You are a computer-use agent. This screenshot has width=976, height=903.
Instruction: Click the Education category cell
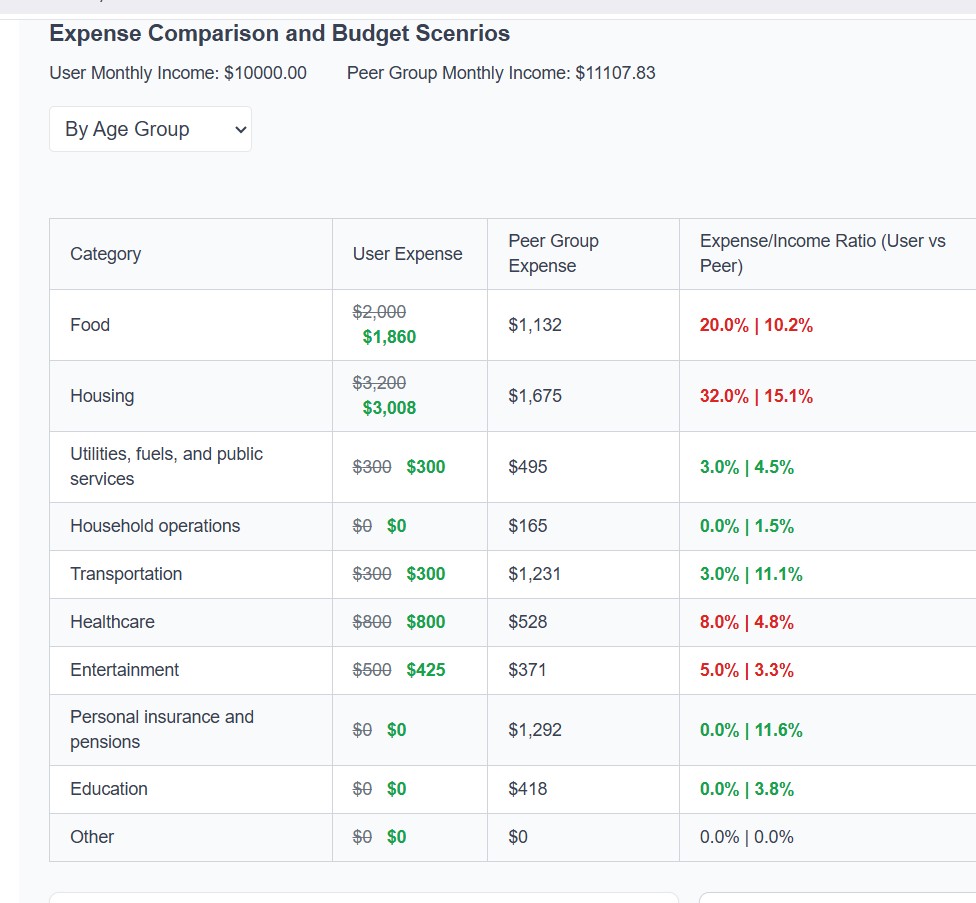click(x=108, y=789)
